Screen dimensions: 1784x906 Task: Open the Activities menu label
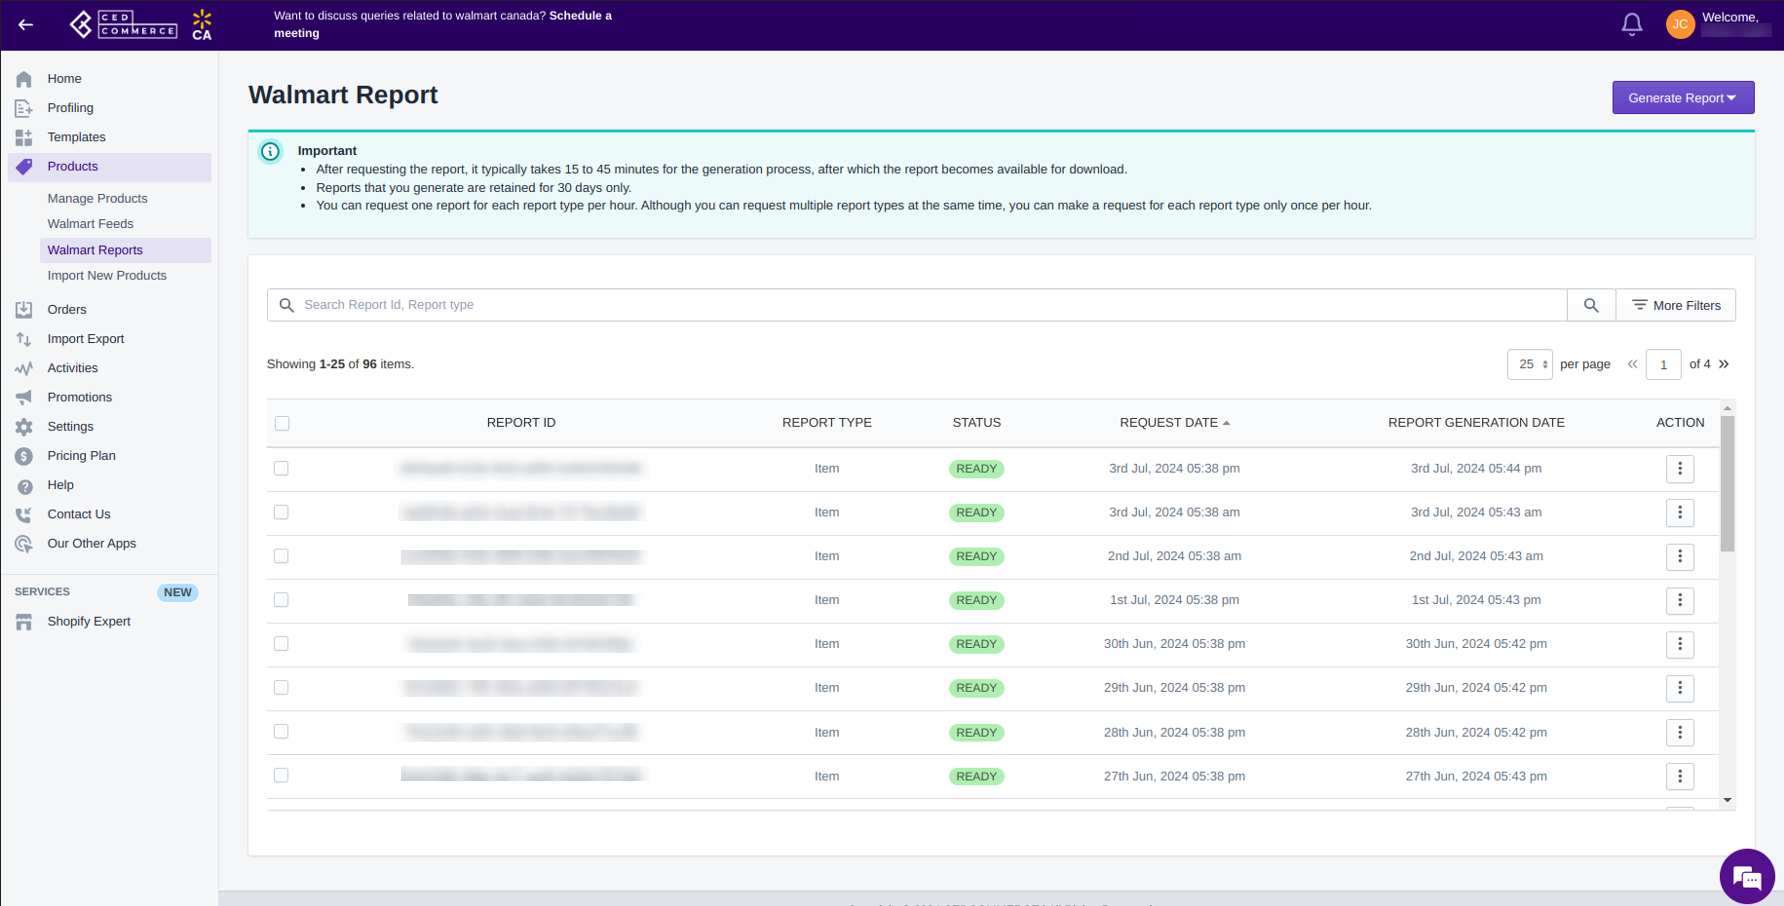pyautogui.click(x=72, y=368)
